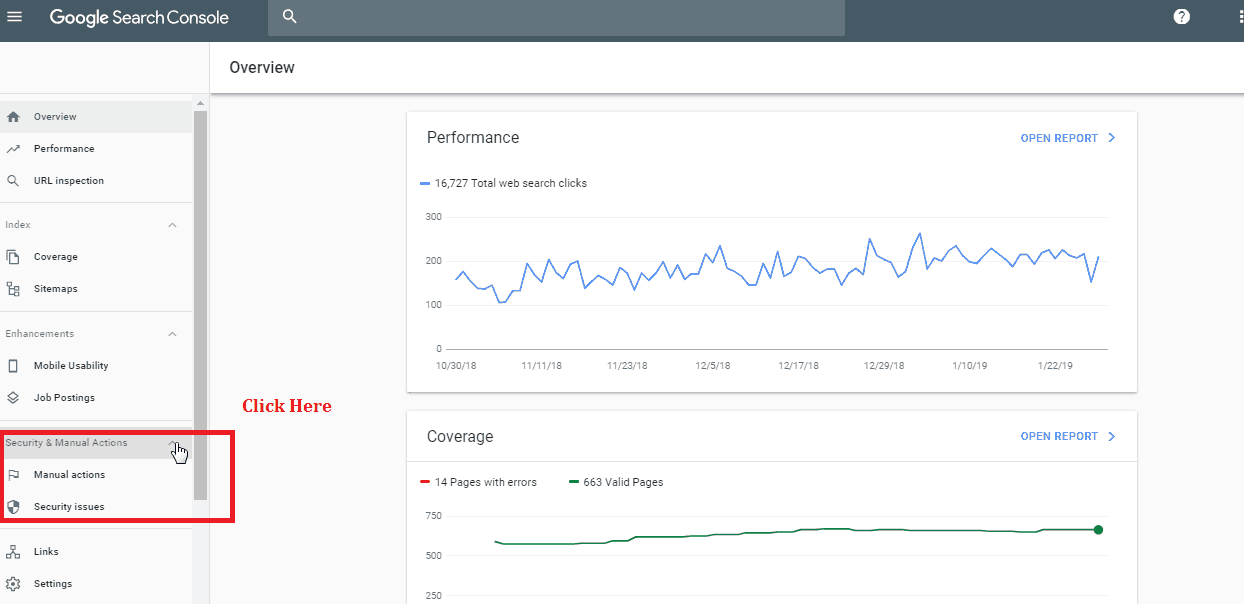The height and width of the screenshot is (604, 1244).
Task: Click the 10/30/18 date axis label
Action: pos(456,366)
